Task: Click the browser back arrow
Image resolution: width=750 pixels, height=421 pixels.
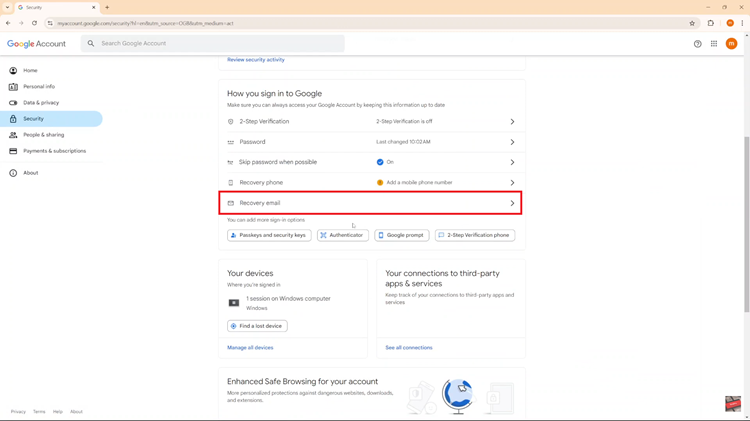Action: 8,23
